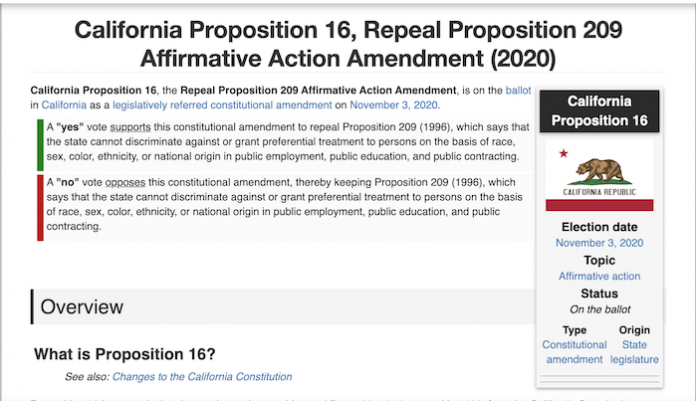
Task: Click the green "yes" vote color bar
Action: [x=40, y=145]
